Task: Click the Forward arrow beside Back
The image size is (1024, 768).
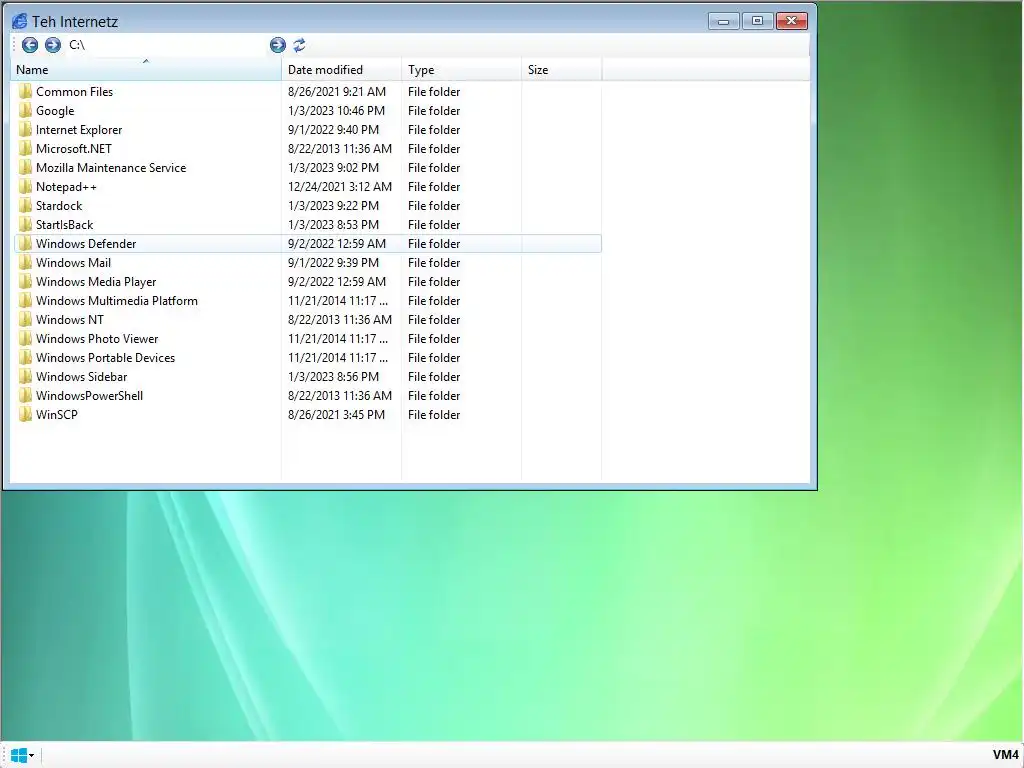Action: pos(53,44)
